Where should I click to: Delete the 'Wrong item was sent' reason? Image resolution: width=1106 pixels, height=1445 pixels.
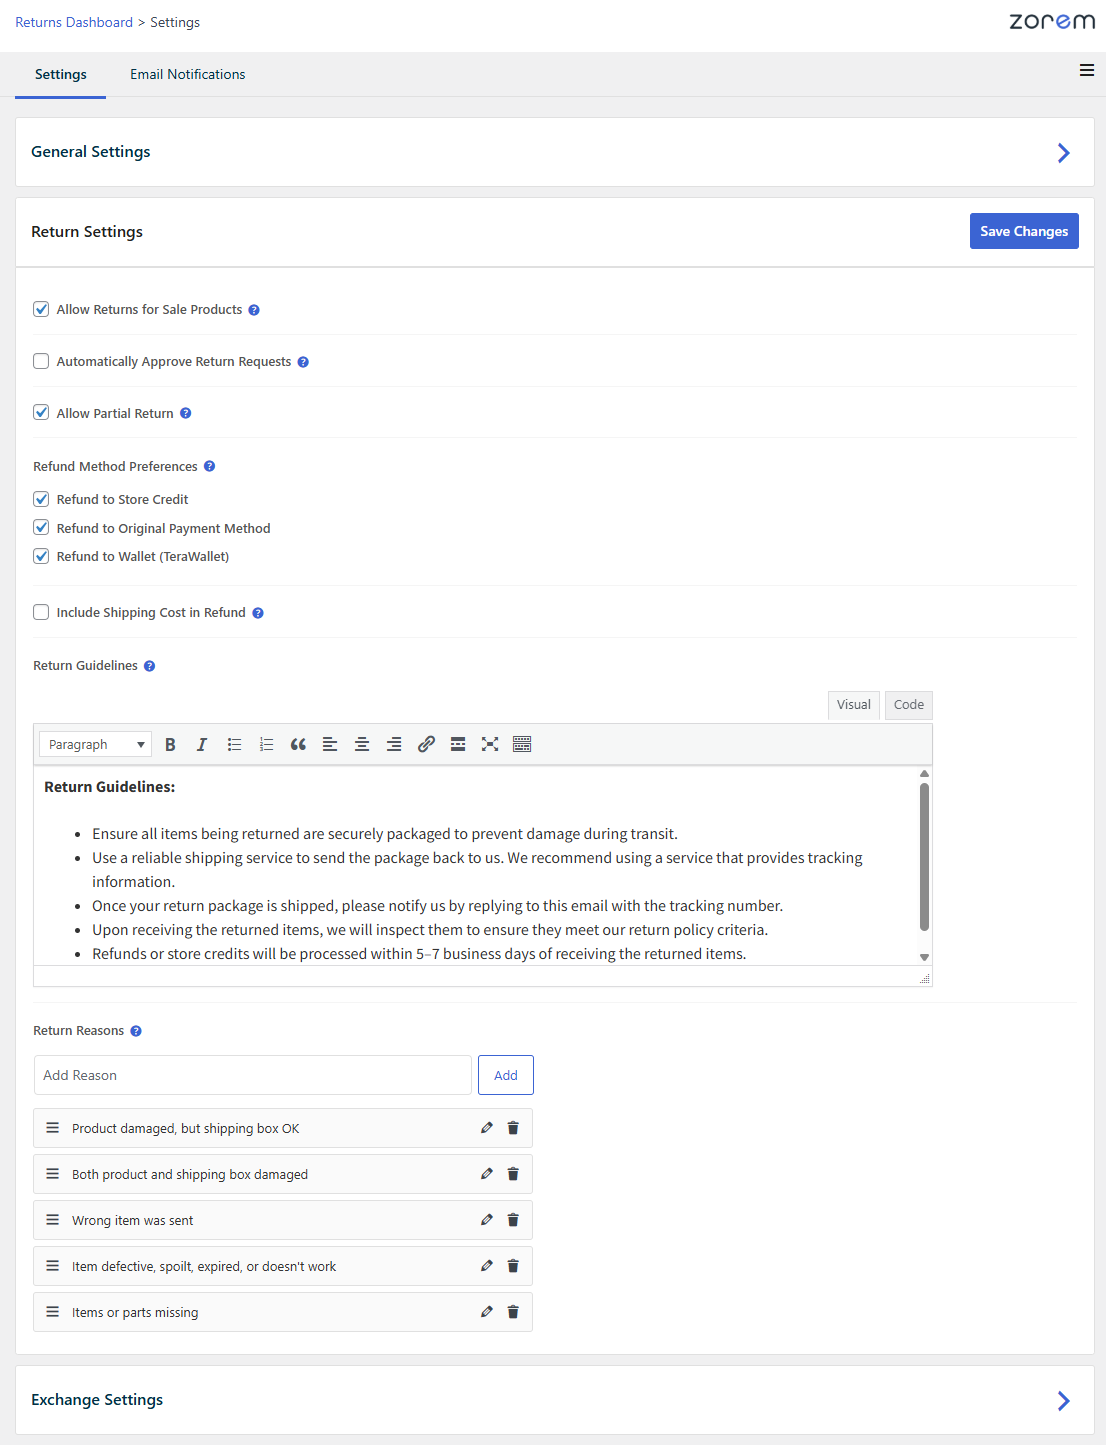(513, 1220)
